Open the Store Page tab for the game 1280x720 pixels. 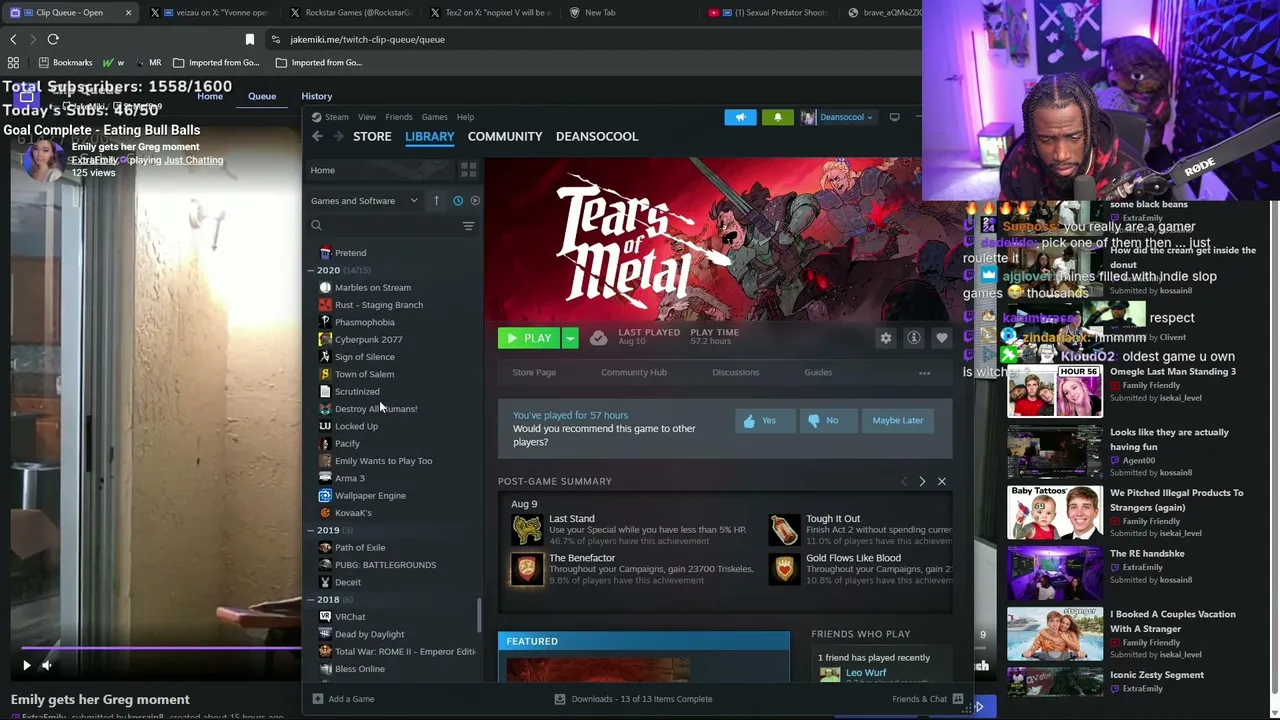(x=534, y=373)
